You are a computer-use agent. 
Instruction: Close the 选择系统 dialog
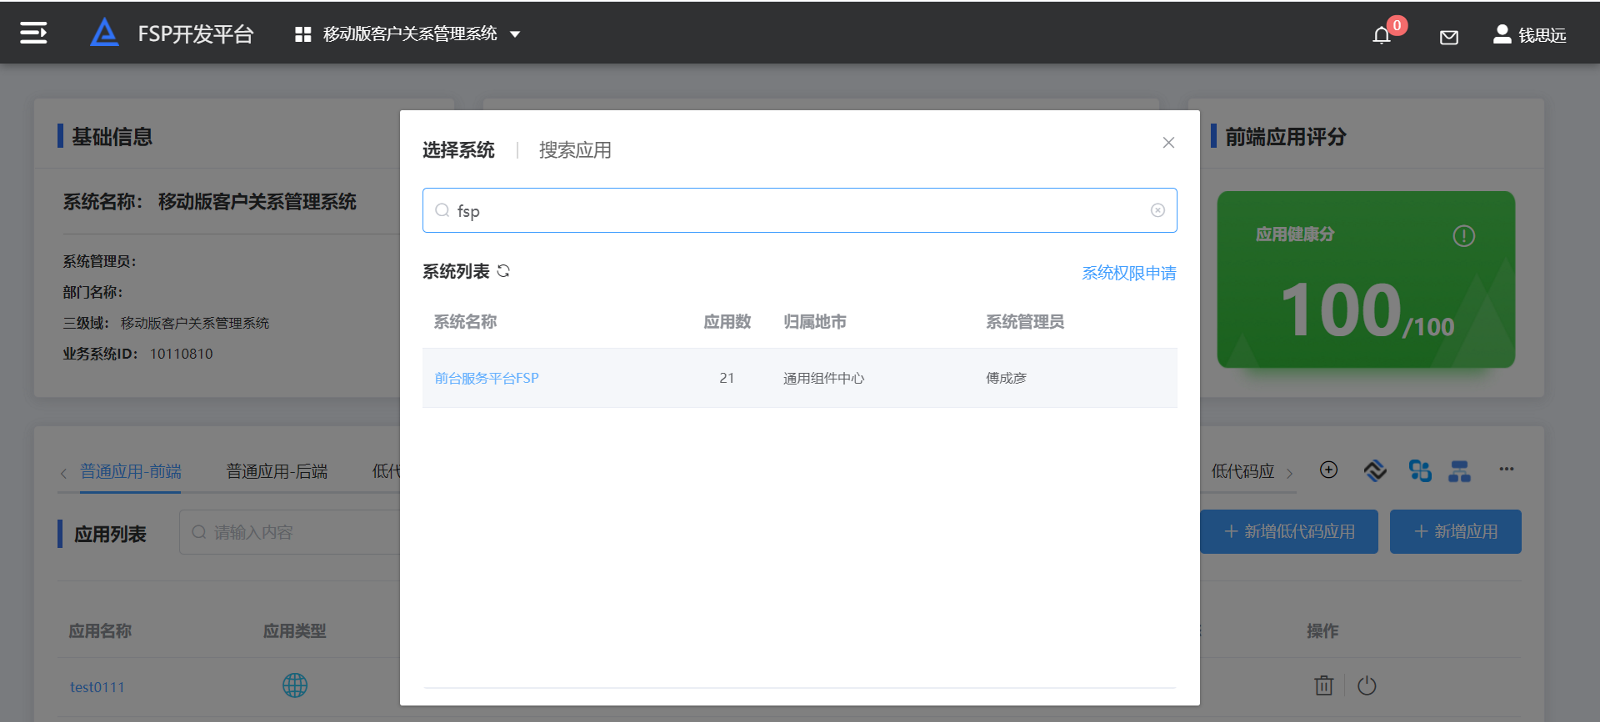(x=1168, y=143)
